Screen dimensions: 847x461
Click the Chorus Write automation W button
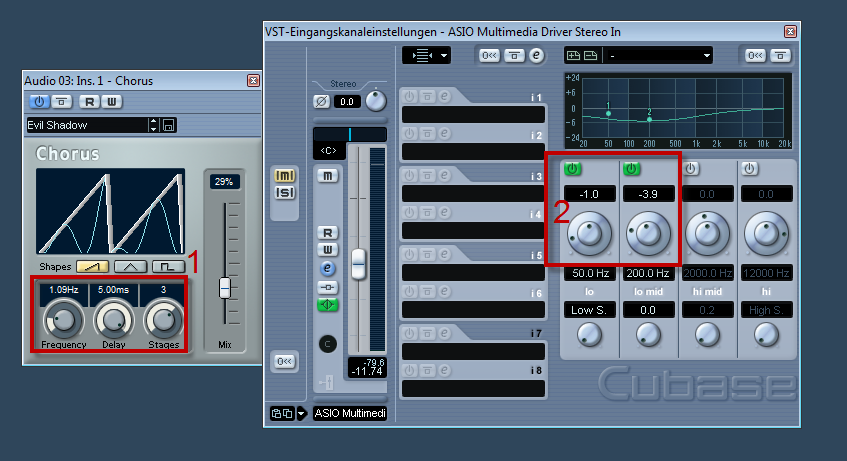[x=111, y=101]
